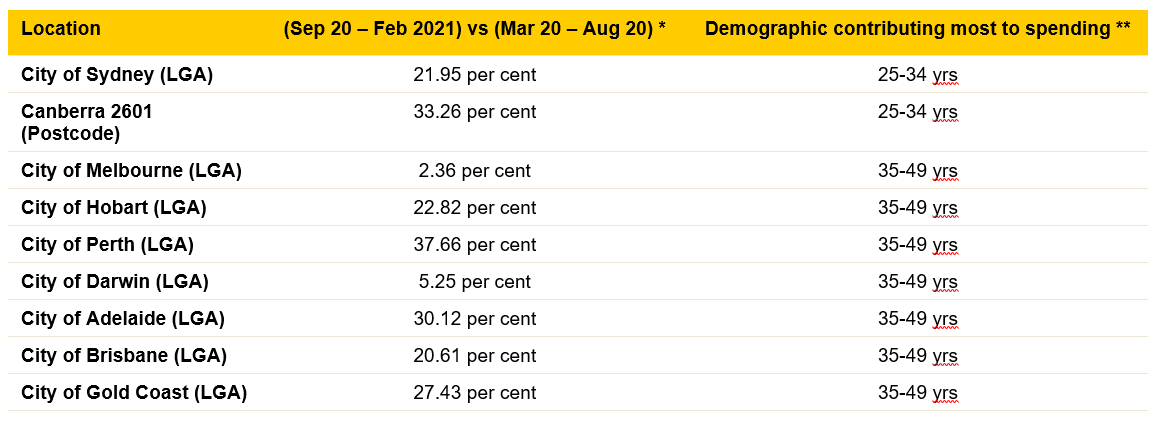
Task: Click the 33.26 per cent value
Action: (x=474, y=112)
